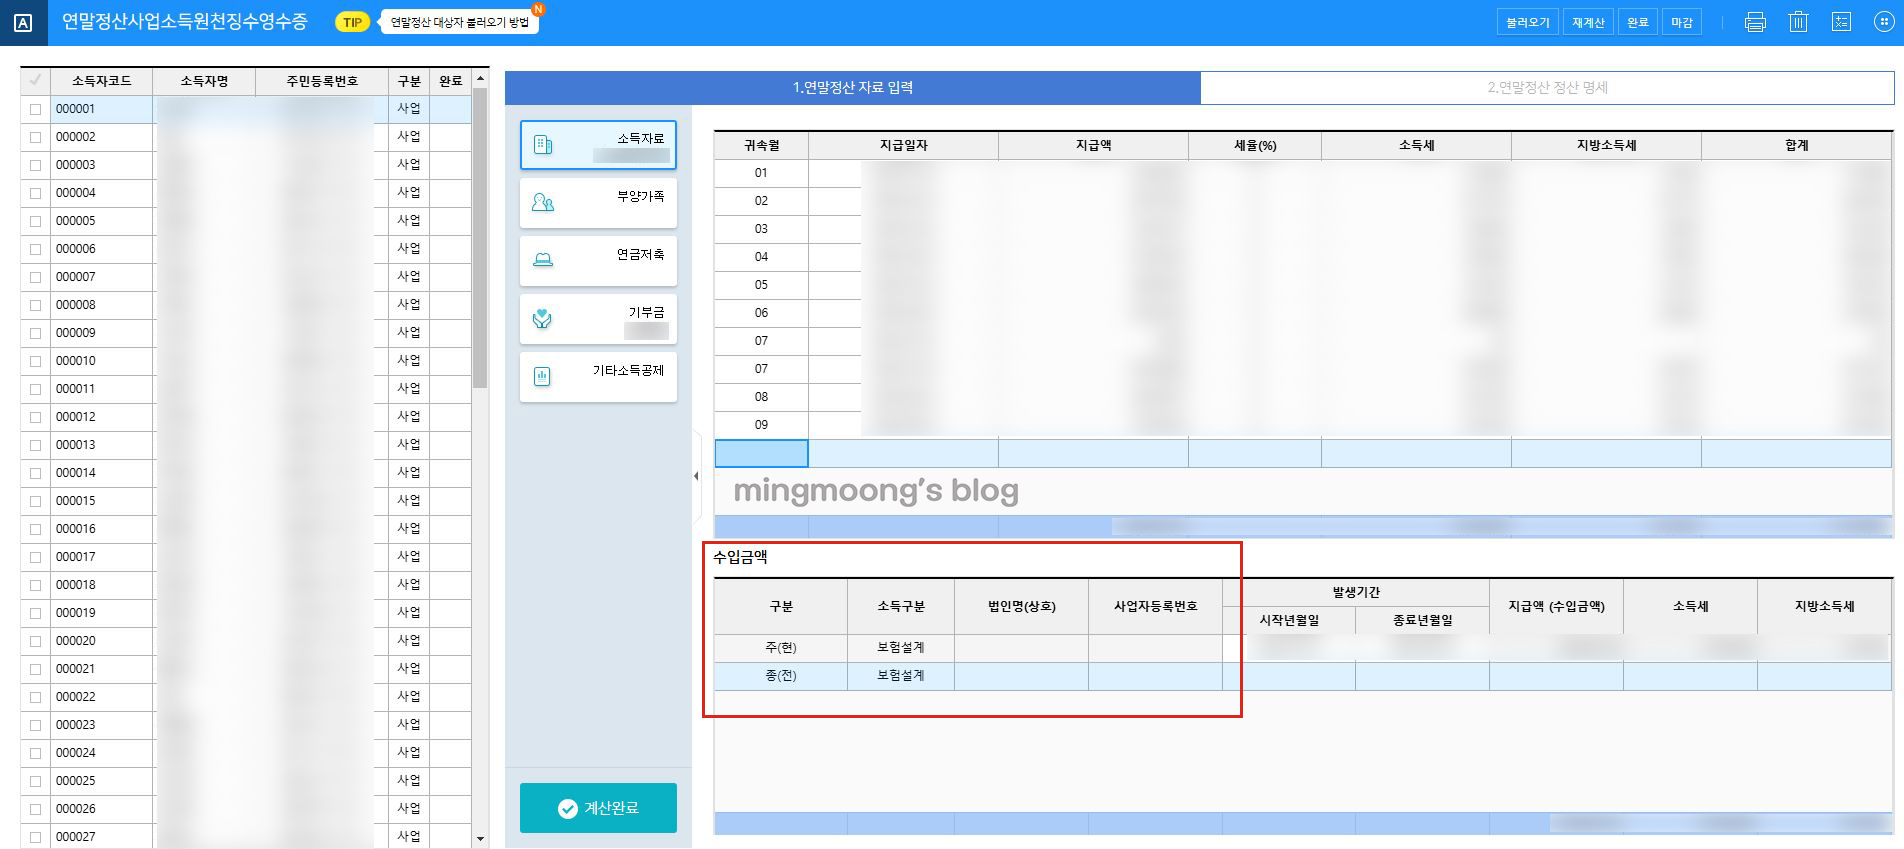Click the 연금저축 icon
This screenshot has width=1904, height=849.
pyautogui.click(x=543, y=260)
